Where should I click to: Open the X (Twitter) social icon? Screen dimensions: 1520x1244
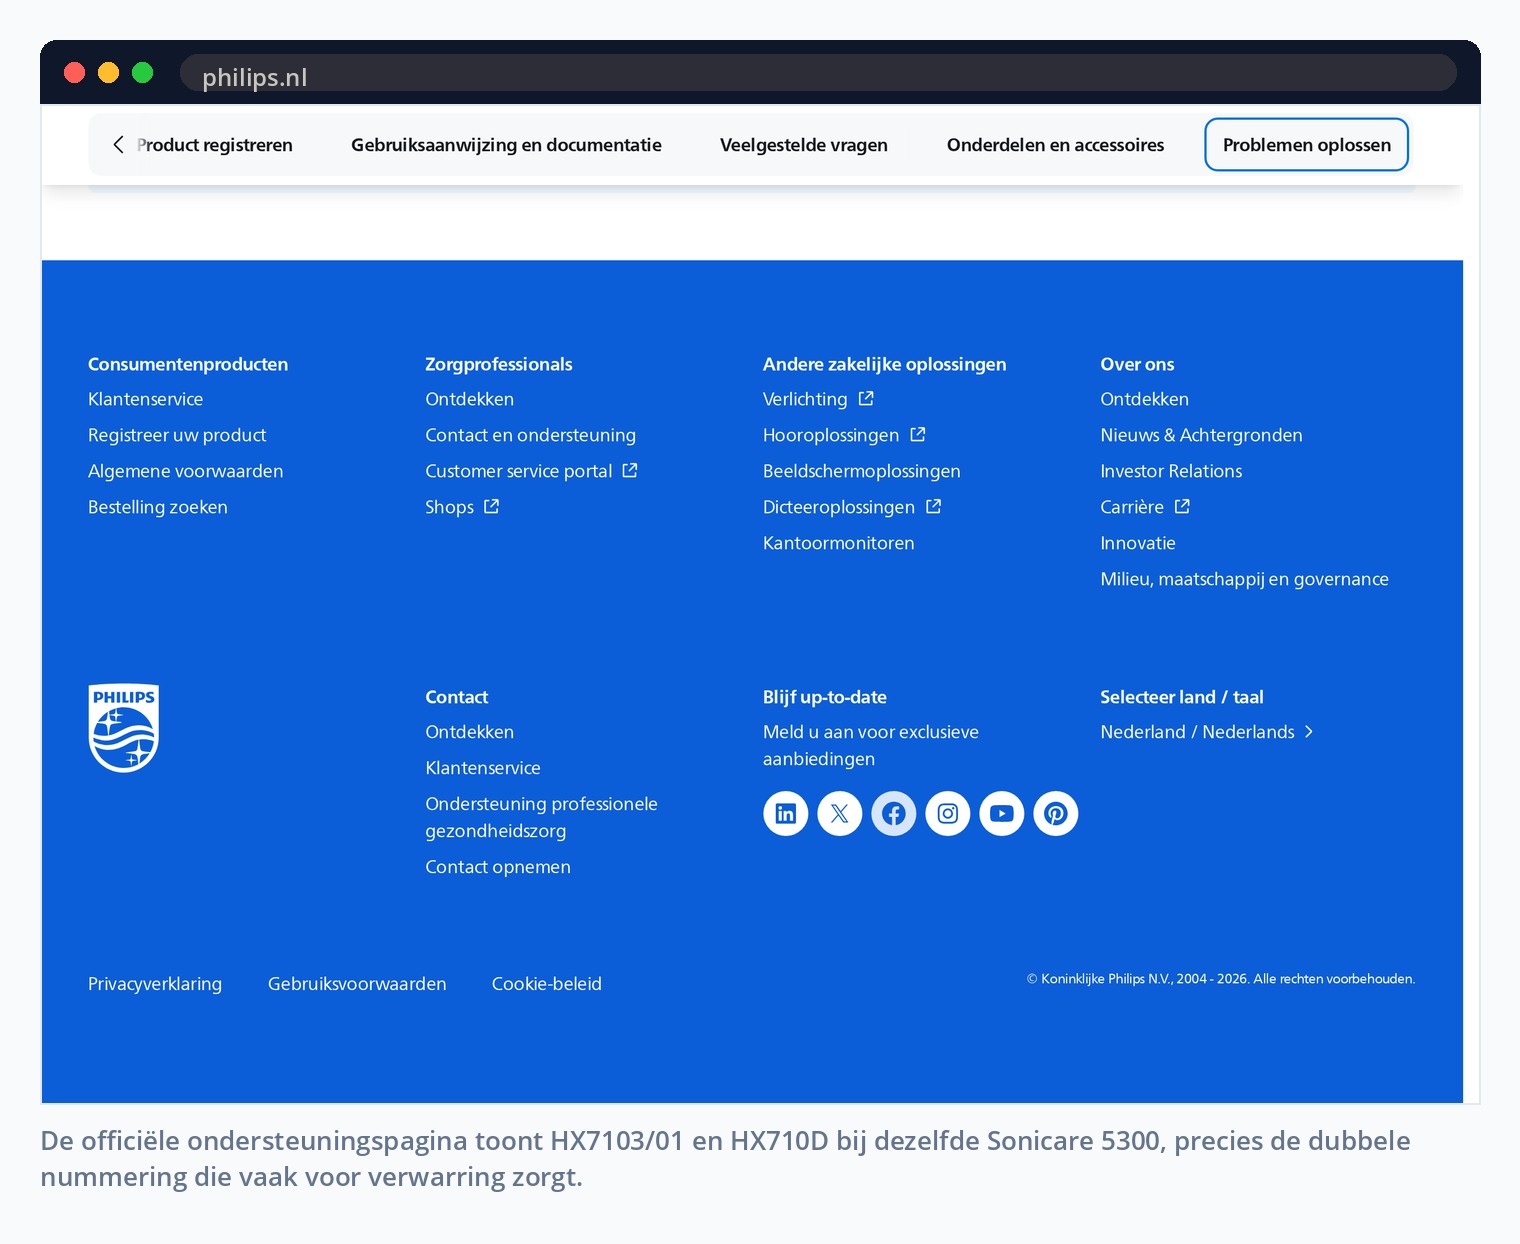840,813
